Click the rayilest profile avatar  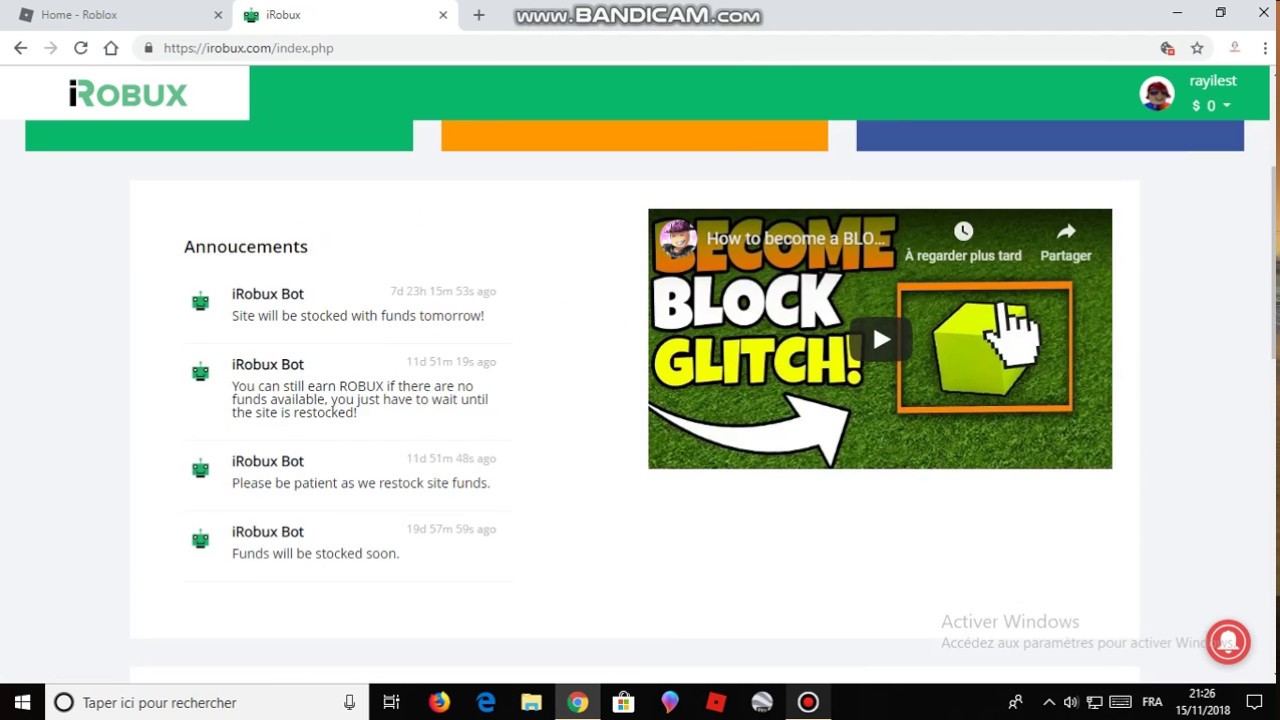click(x=1157, y=94)
